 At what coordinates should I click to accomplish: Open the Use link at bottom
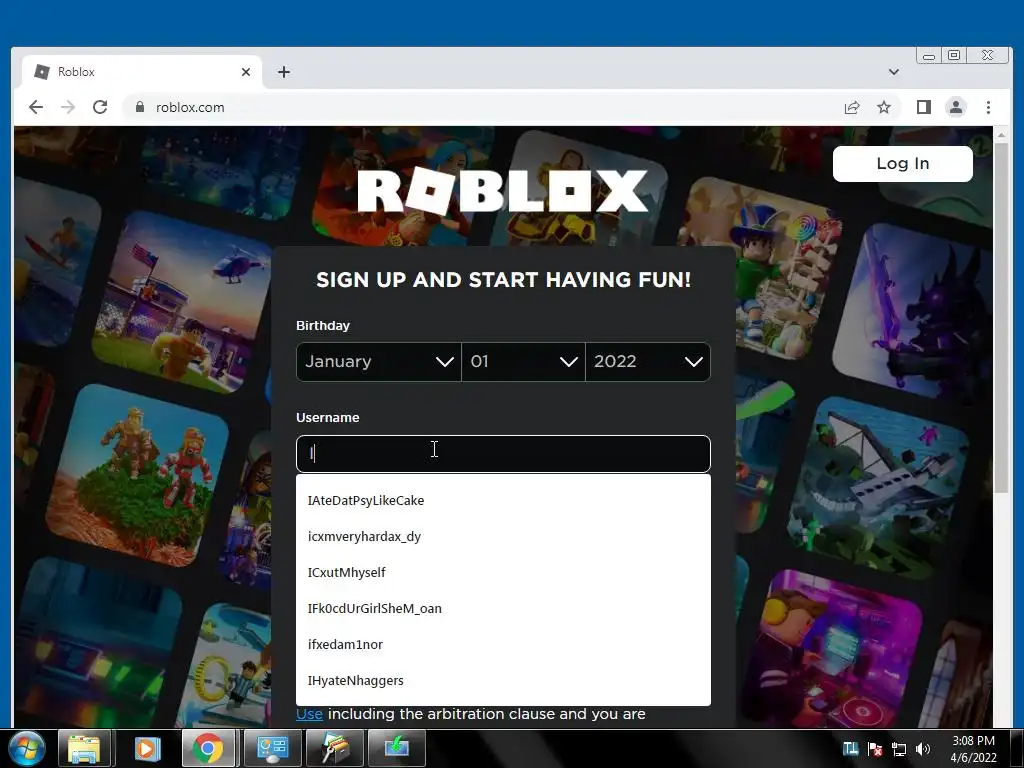pos(310,714)
